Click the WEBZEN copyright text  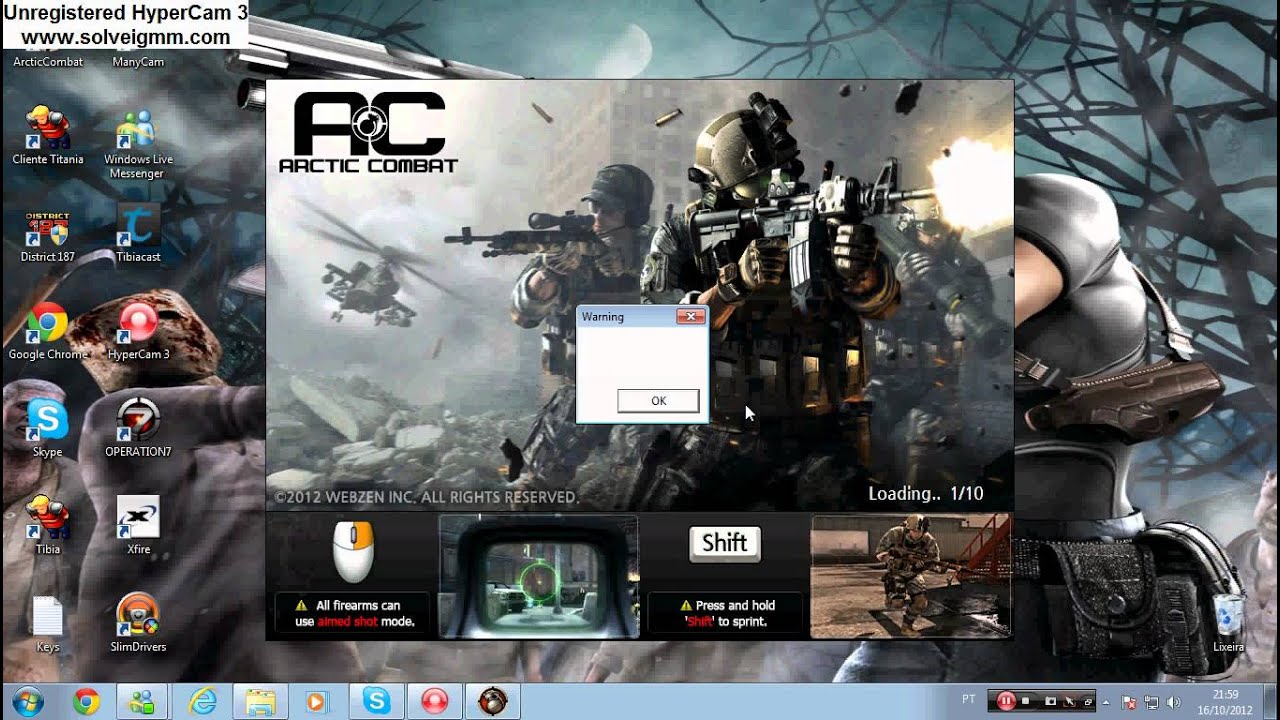point(427,497)
